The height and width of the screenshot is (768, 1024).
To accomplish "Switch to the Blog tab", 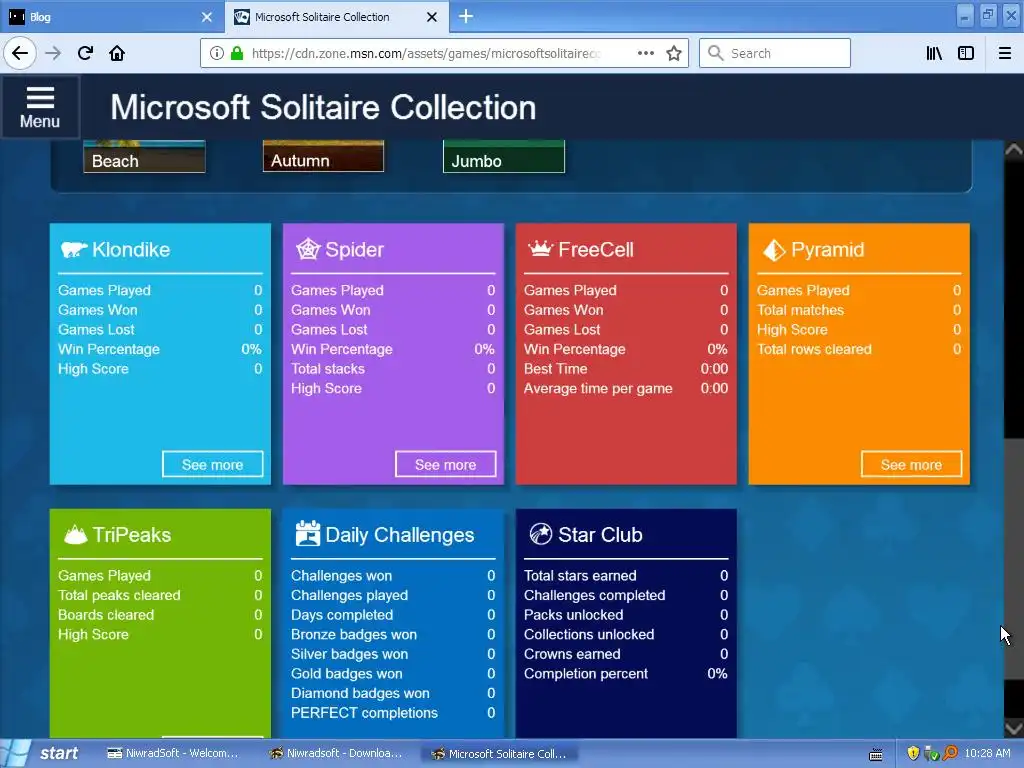I will click(111, 17).
